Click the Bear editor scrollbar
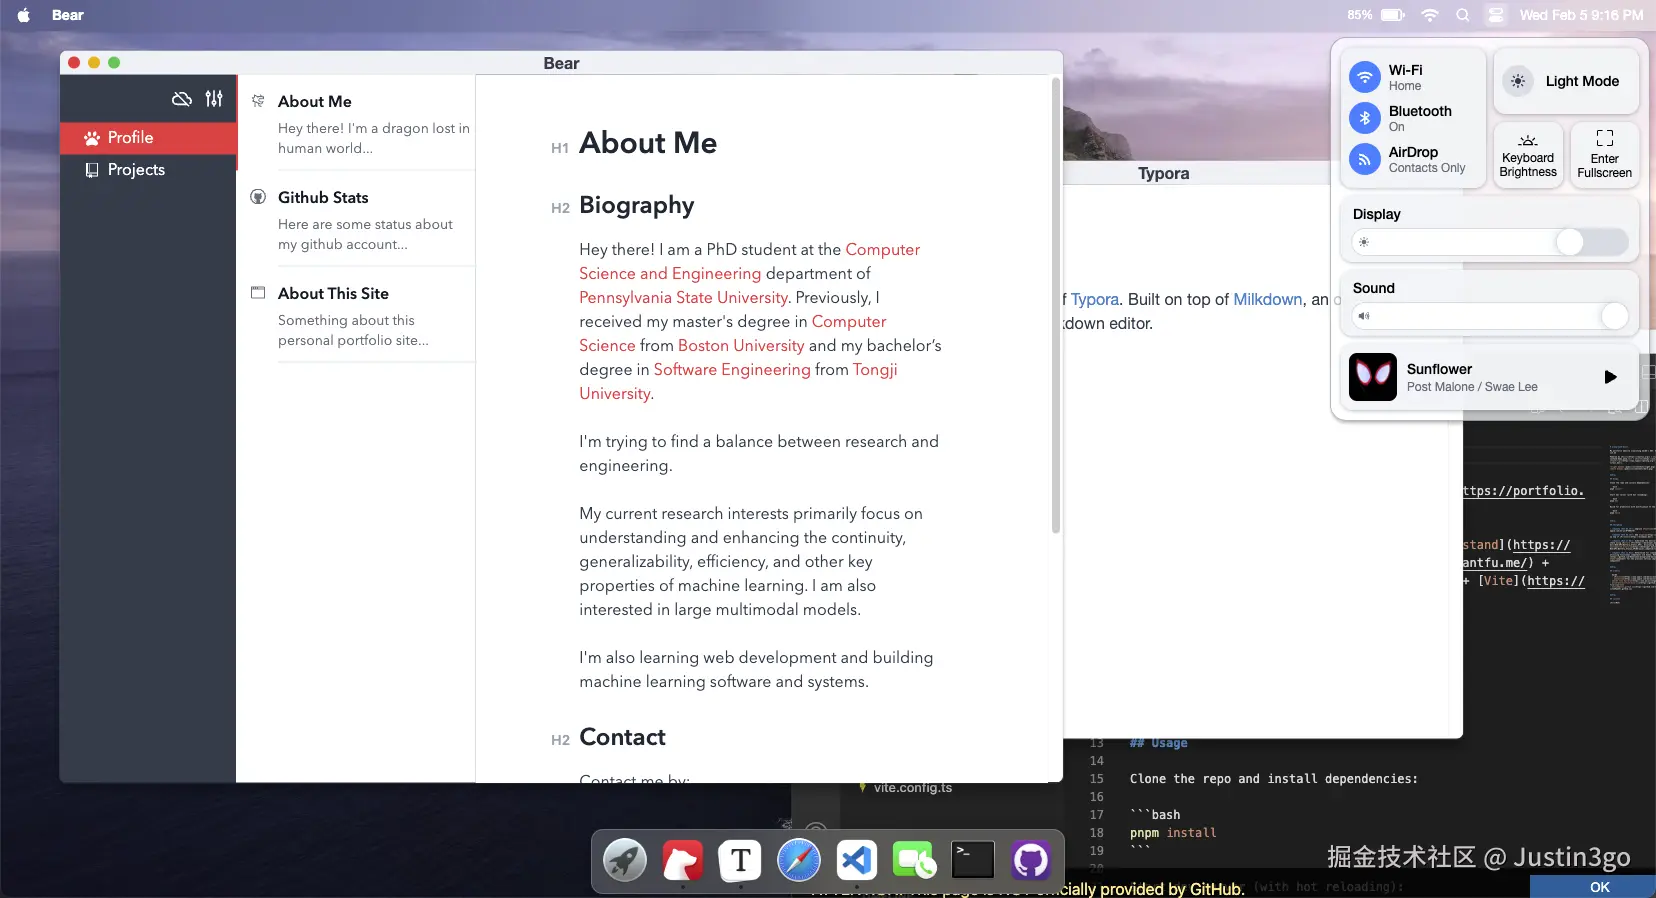This screenshot has height=898, width=1656. [1055, 305]
